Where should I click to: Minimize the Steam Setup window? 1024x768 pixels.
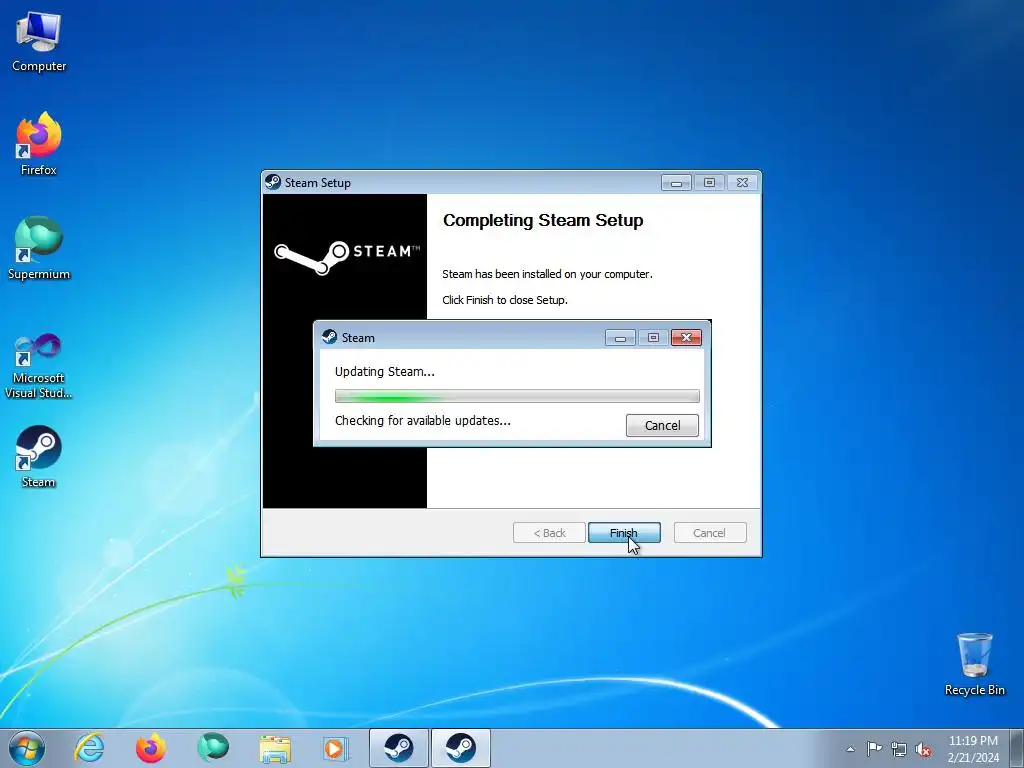point(676,183)
